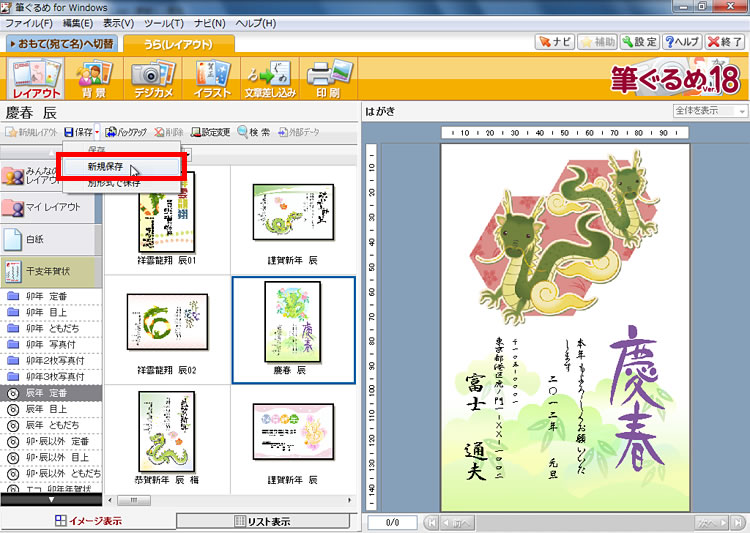
Task: Click the 検索 search icon
Action: [254, 132]
